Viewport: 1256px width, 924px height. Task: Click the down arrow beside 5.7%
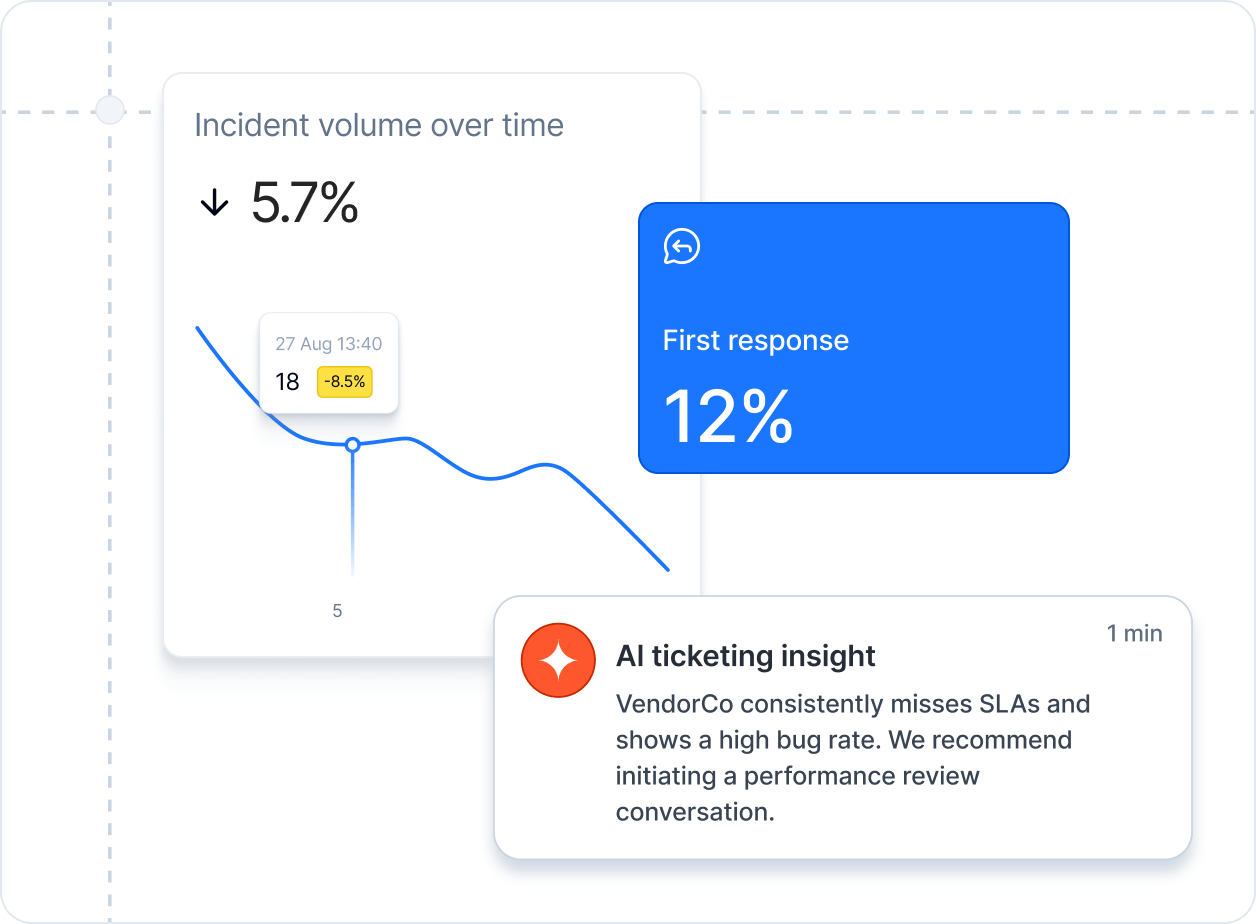tap(214, 204)
